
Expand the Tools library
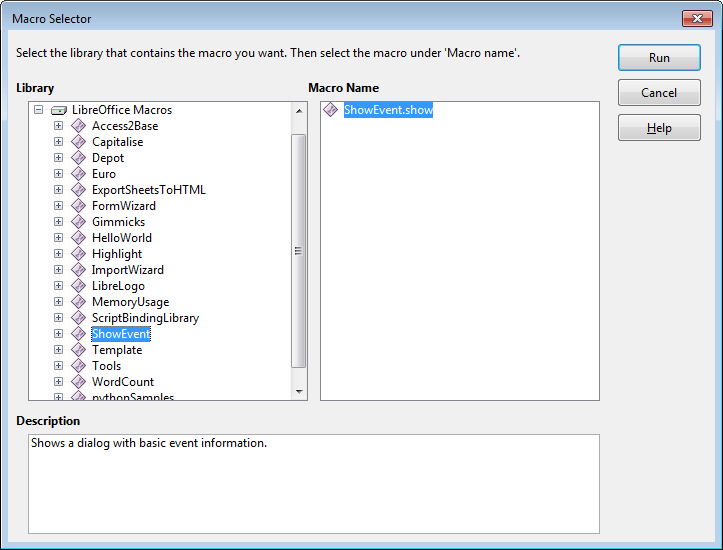[58, 365]
